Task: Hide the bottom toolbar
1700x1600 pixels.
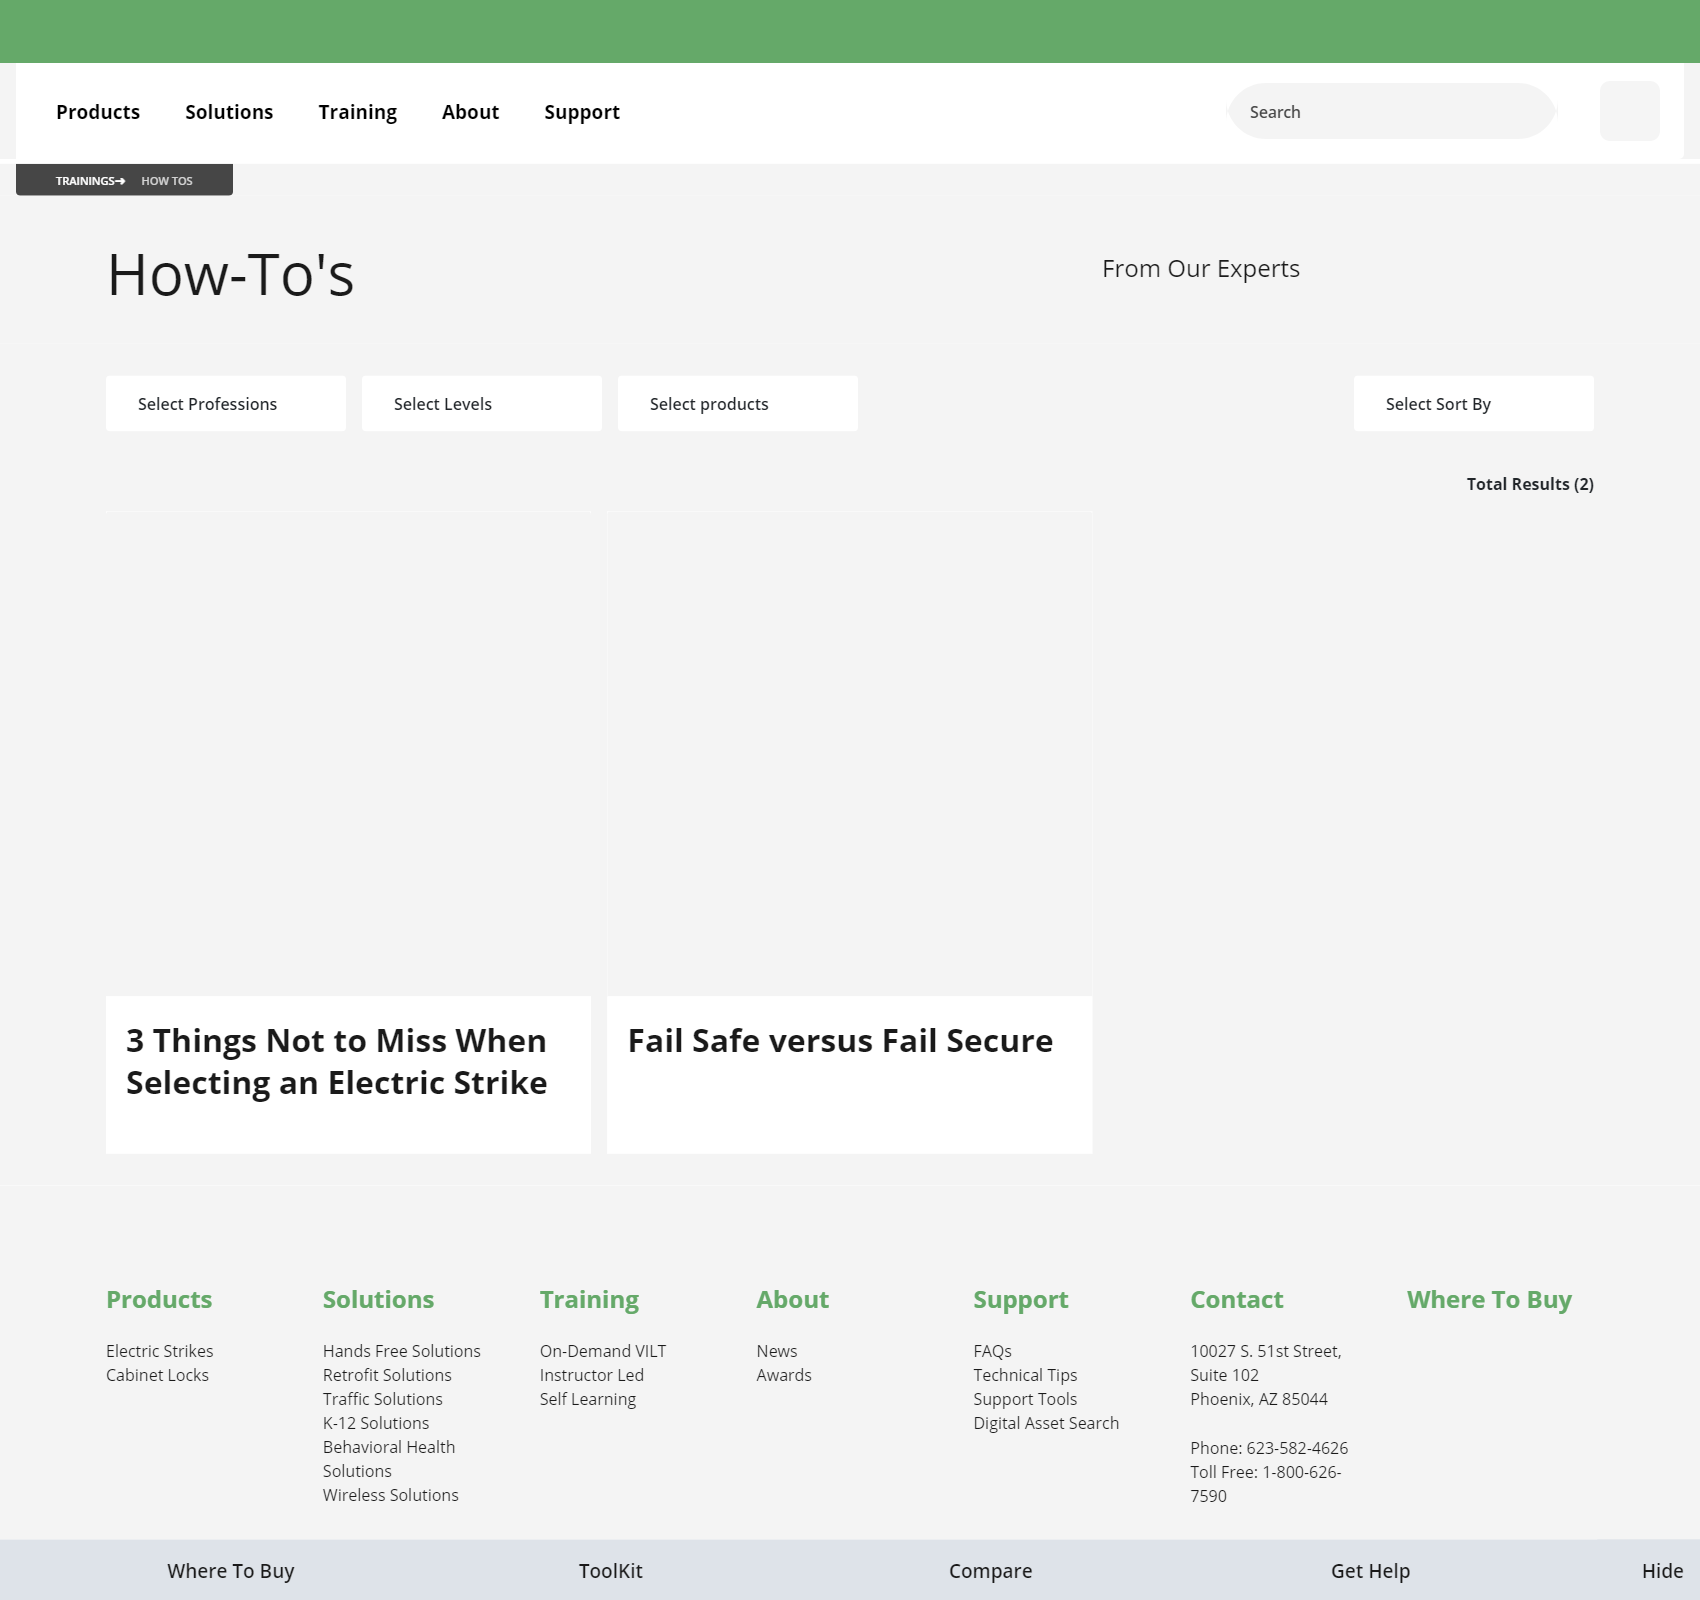Action: click(x=1663, y=1571)
